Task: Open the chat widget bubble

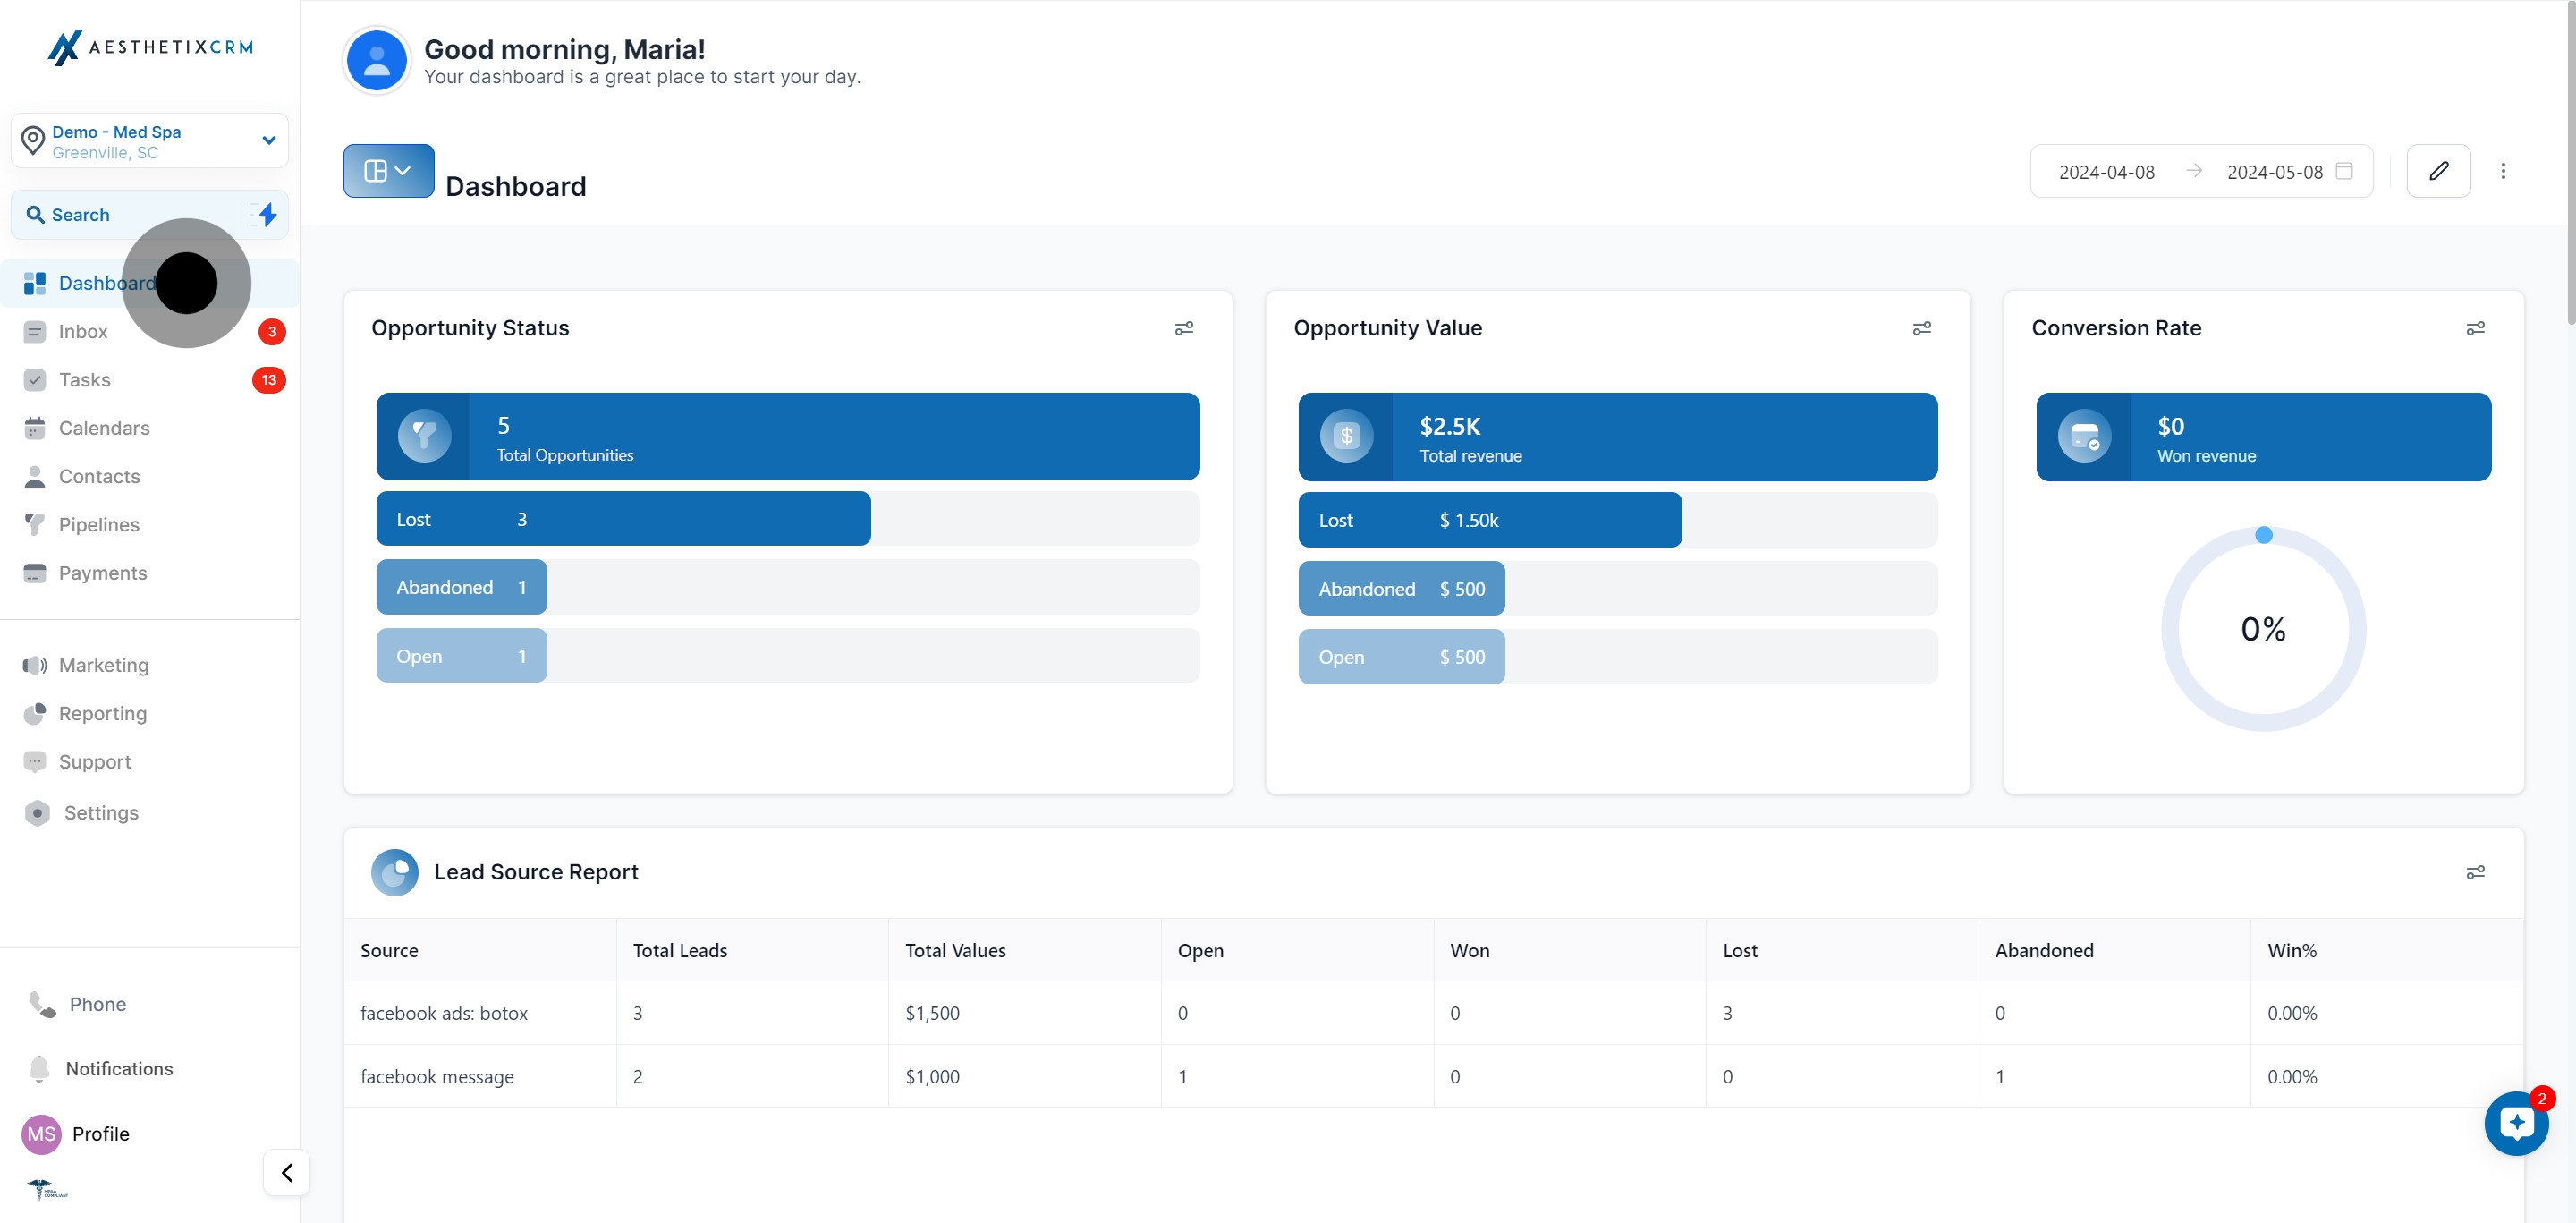Action: pyautogui.click(x=2516, y=1123)
